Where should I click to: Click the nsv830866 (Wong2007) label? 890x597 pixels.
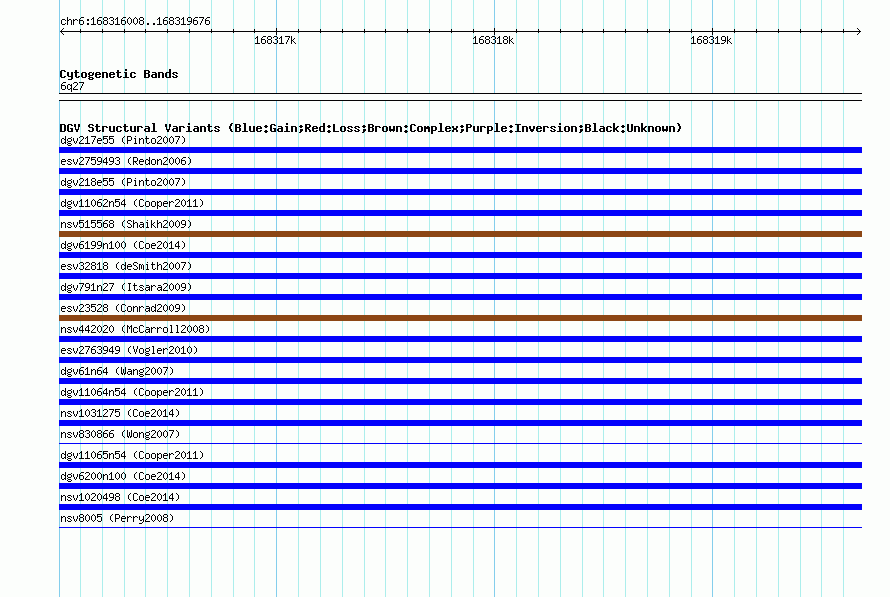pyautogui.click(x=120, y=434)
